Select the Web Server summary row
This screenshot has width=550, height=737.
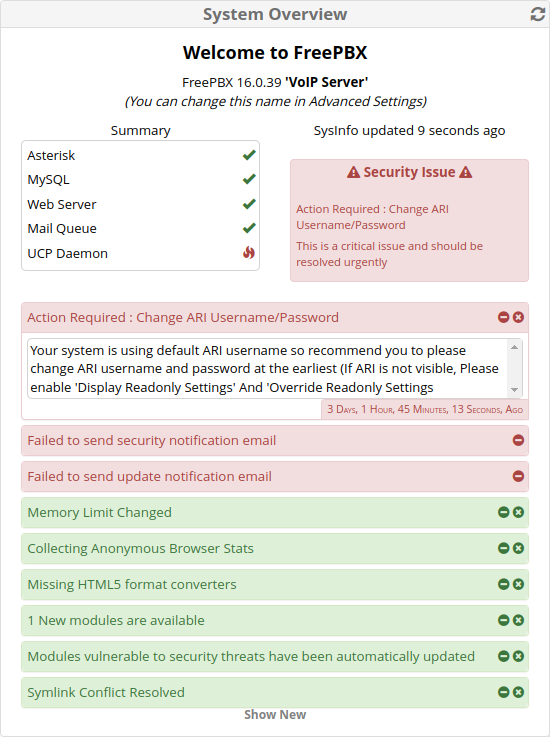click(141, 204)
